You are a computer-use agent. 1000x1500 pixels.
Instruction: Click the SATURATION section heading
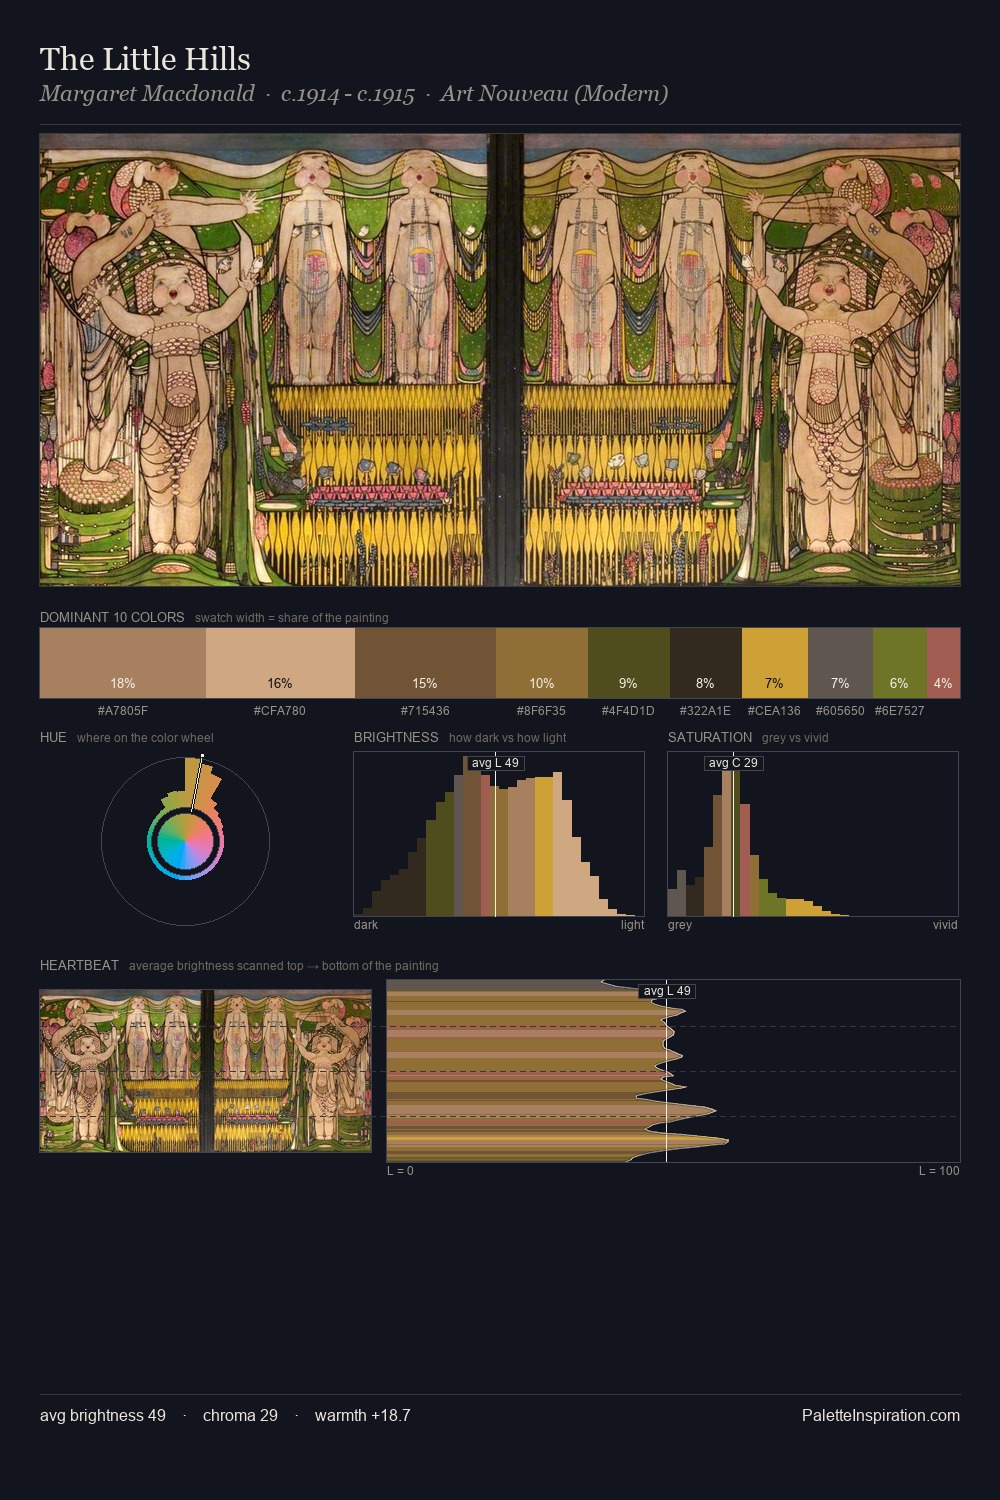(x=710, y=737)
